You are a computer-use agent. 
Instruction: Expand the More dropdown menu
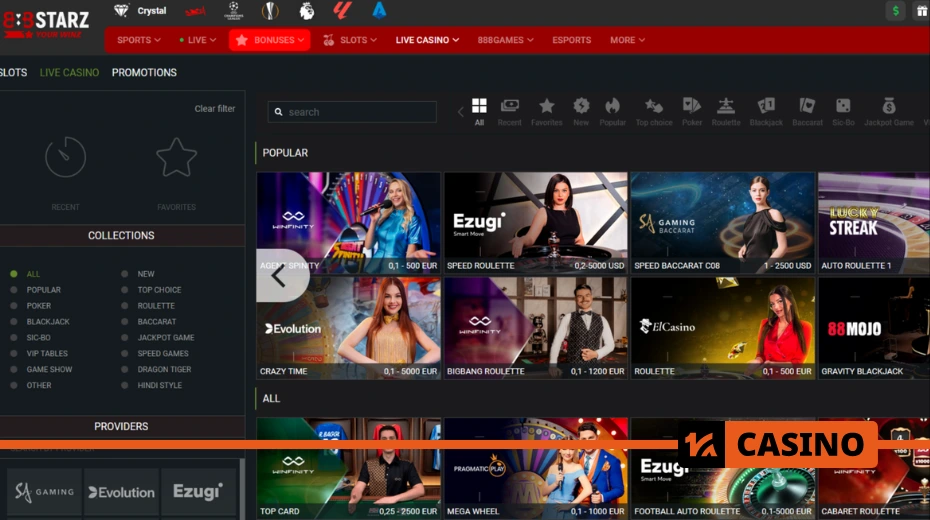627,40
